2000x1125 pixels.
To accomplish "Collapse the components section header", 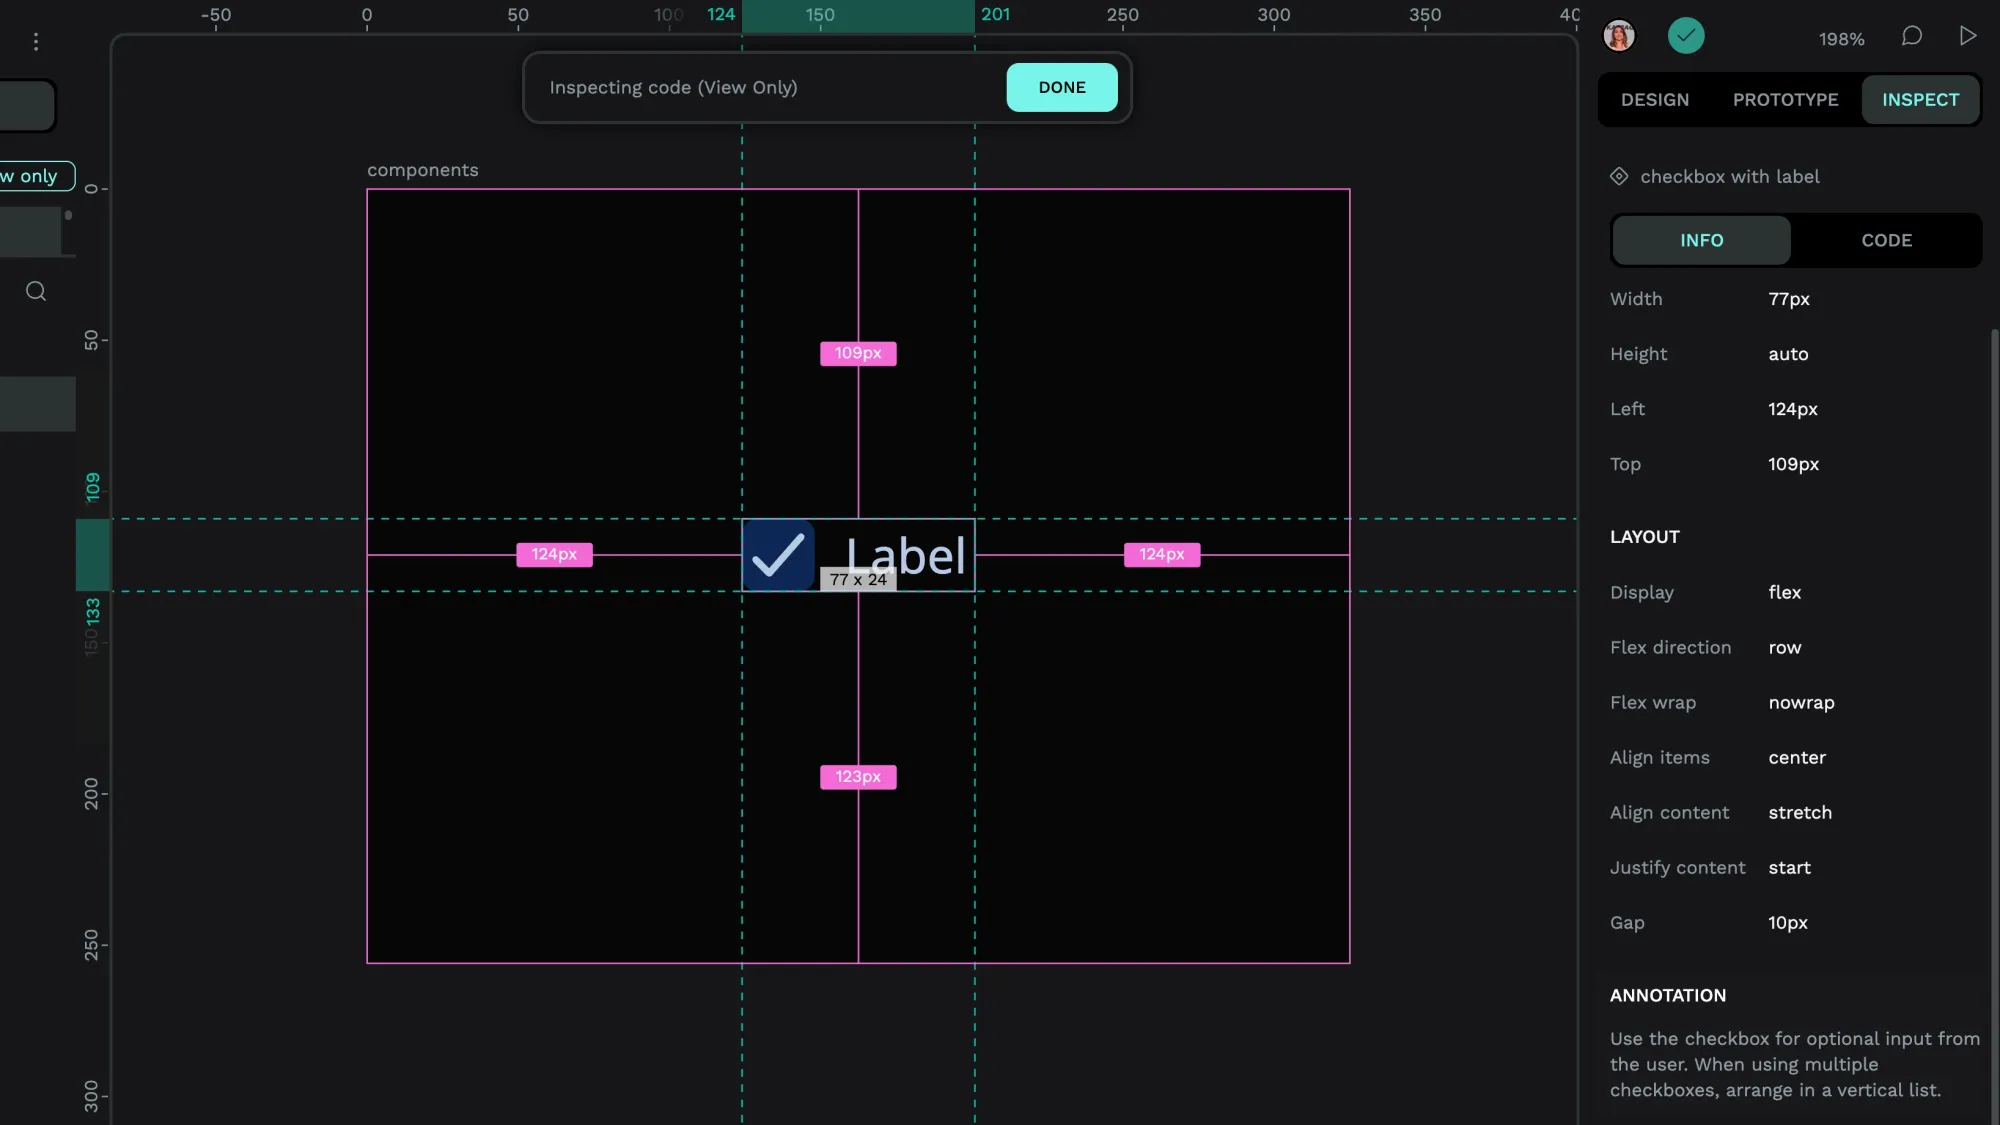I will click(x=422, y=168).
